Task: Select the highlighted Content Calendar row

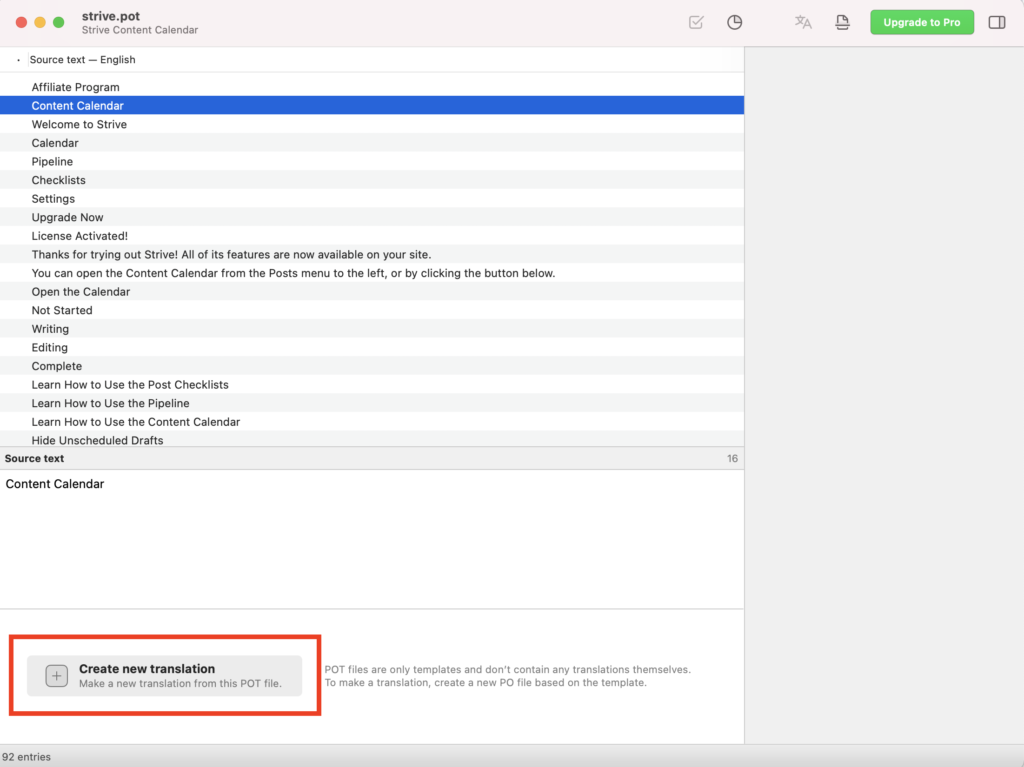Action: (x=372, y=105)
